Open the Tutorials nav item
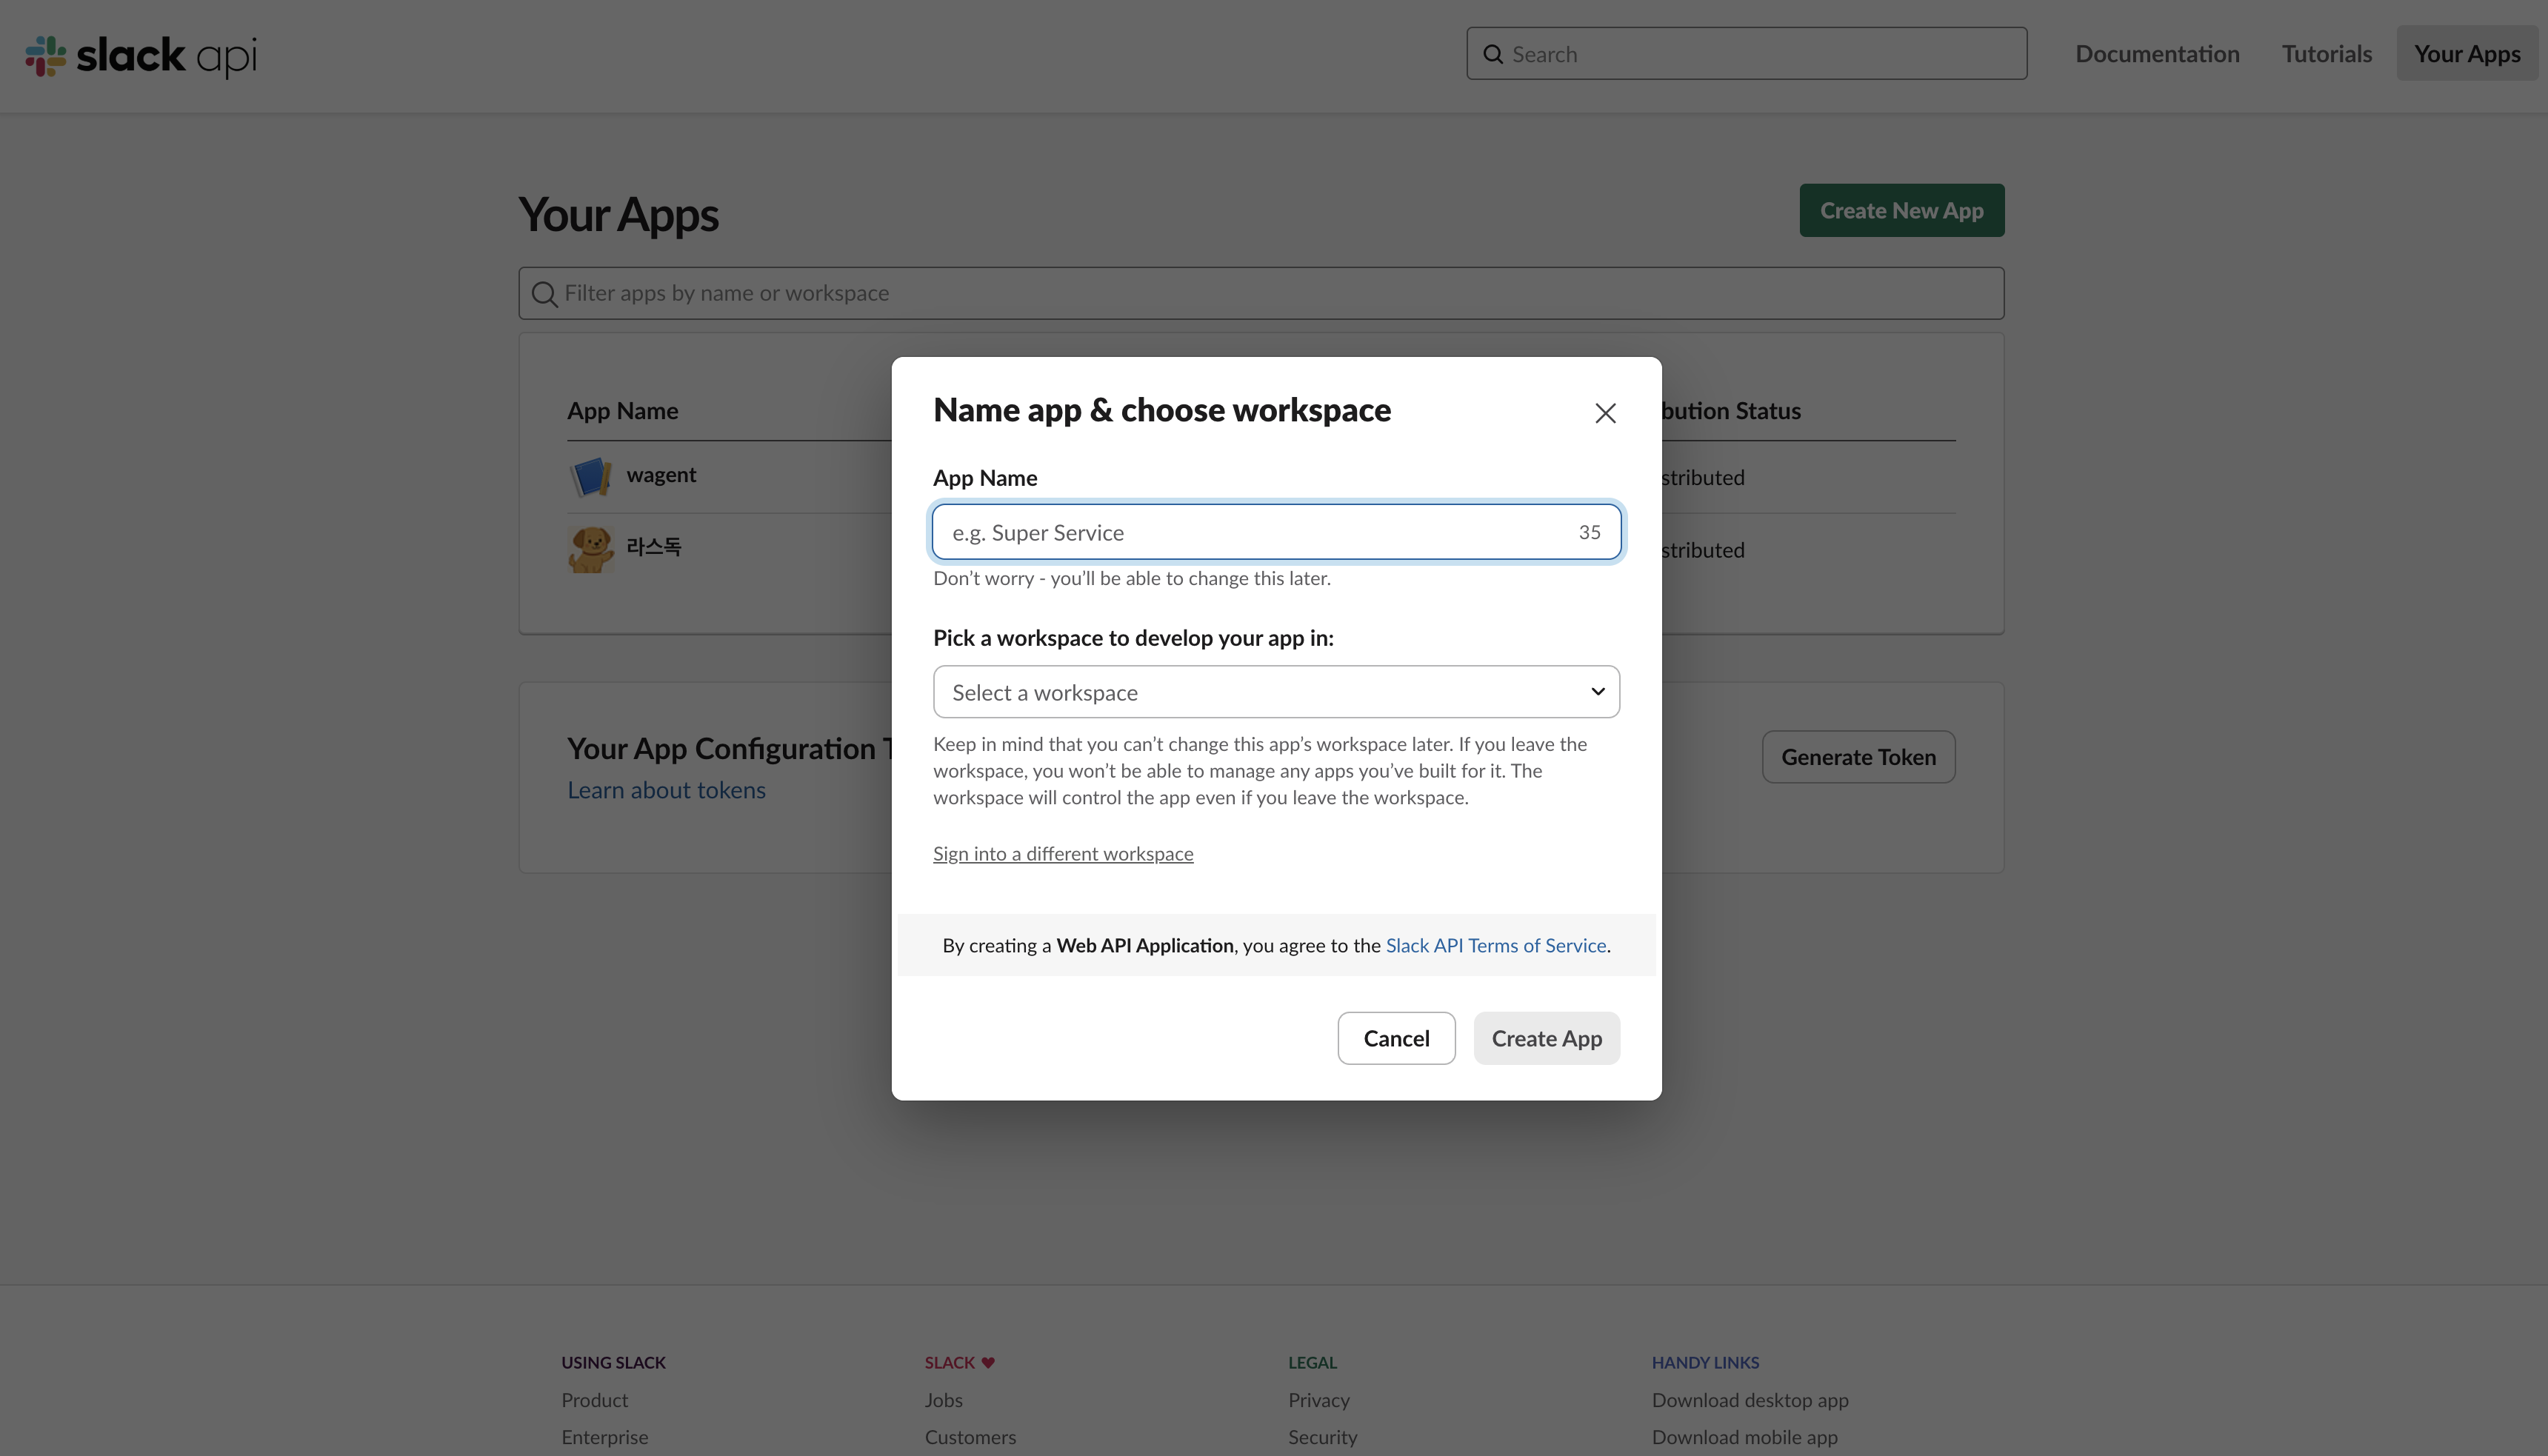 click(x=2326, y=54)
